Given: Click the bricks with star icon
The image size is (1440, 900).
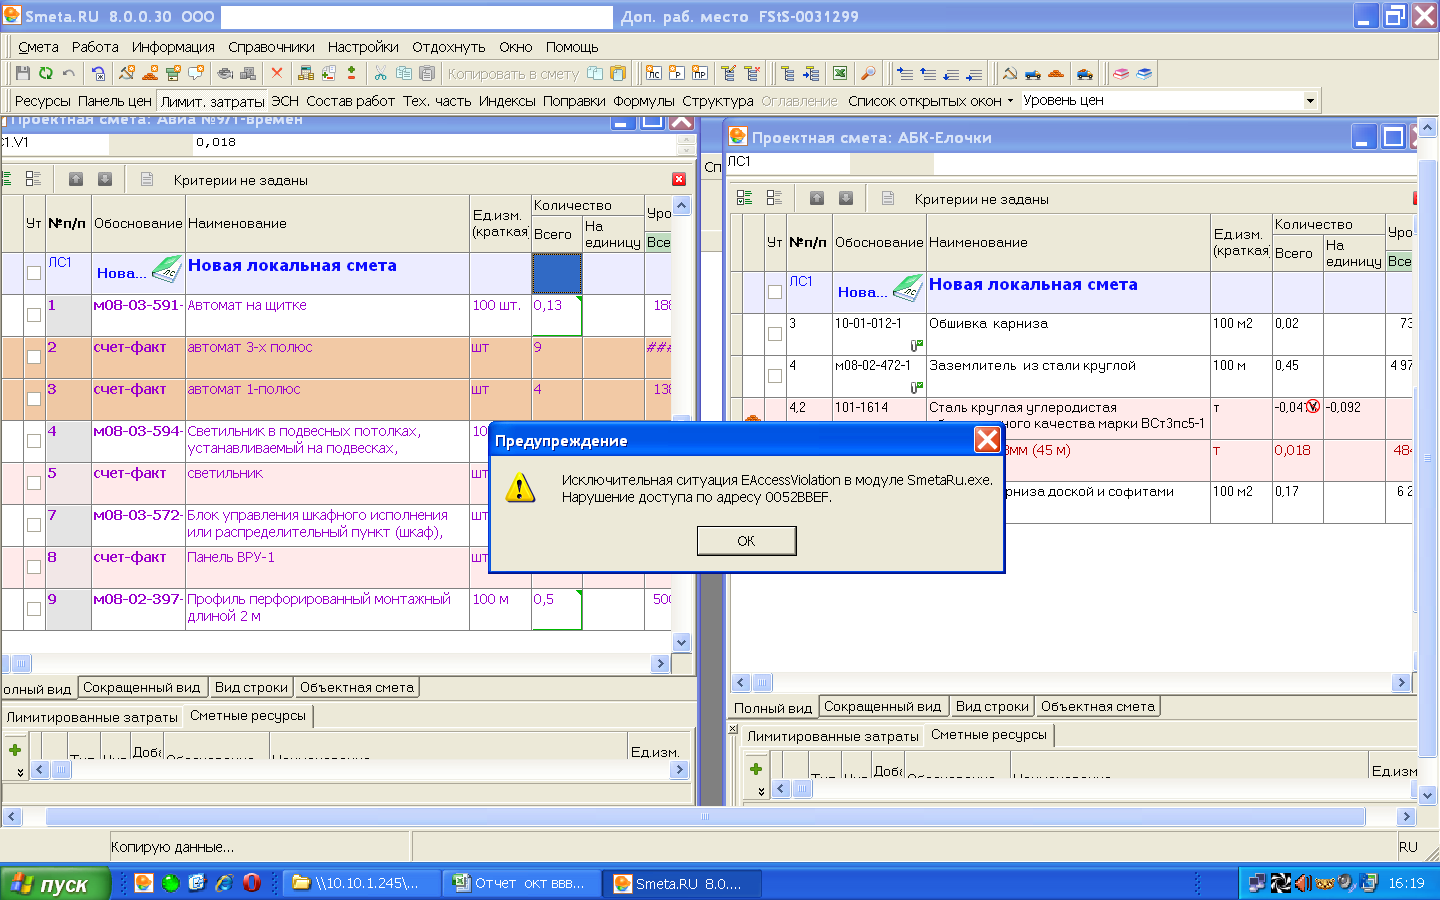Looking at the screenshot, I should pyautogui.click(x=150, y=73).
